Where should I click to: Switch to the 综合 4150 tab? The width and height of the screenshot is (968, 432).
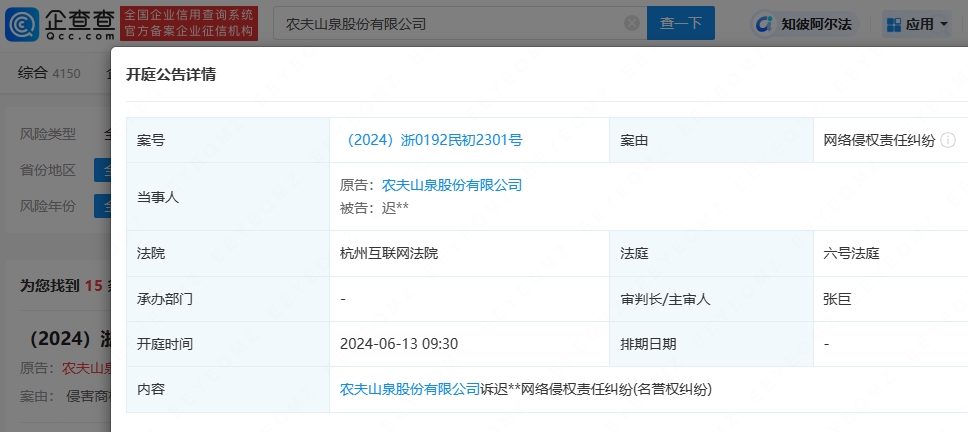point(49,73)
